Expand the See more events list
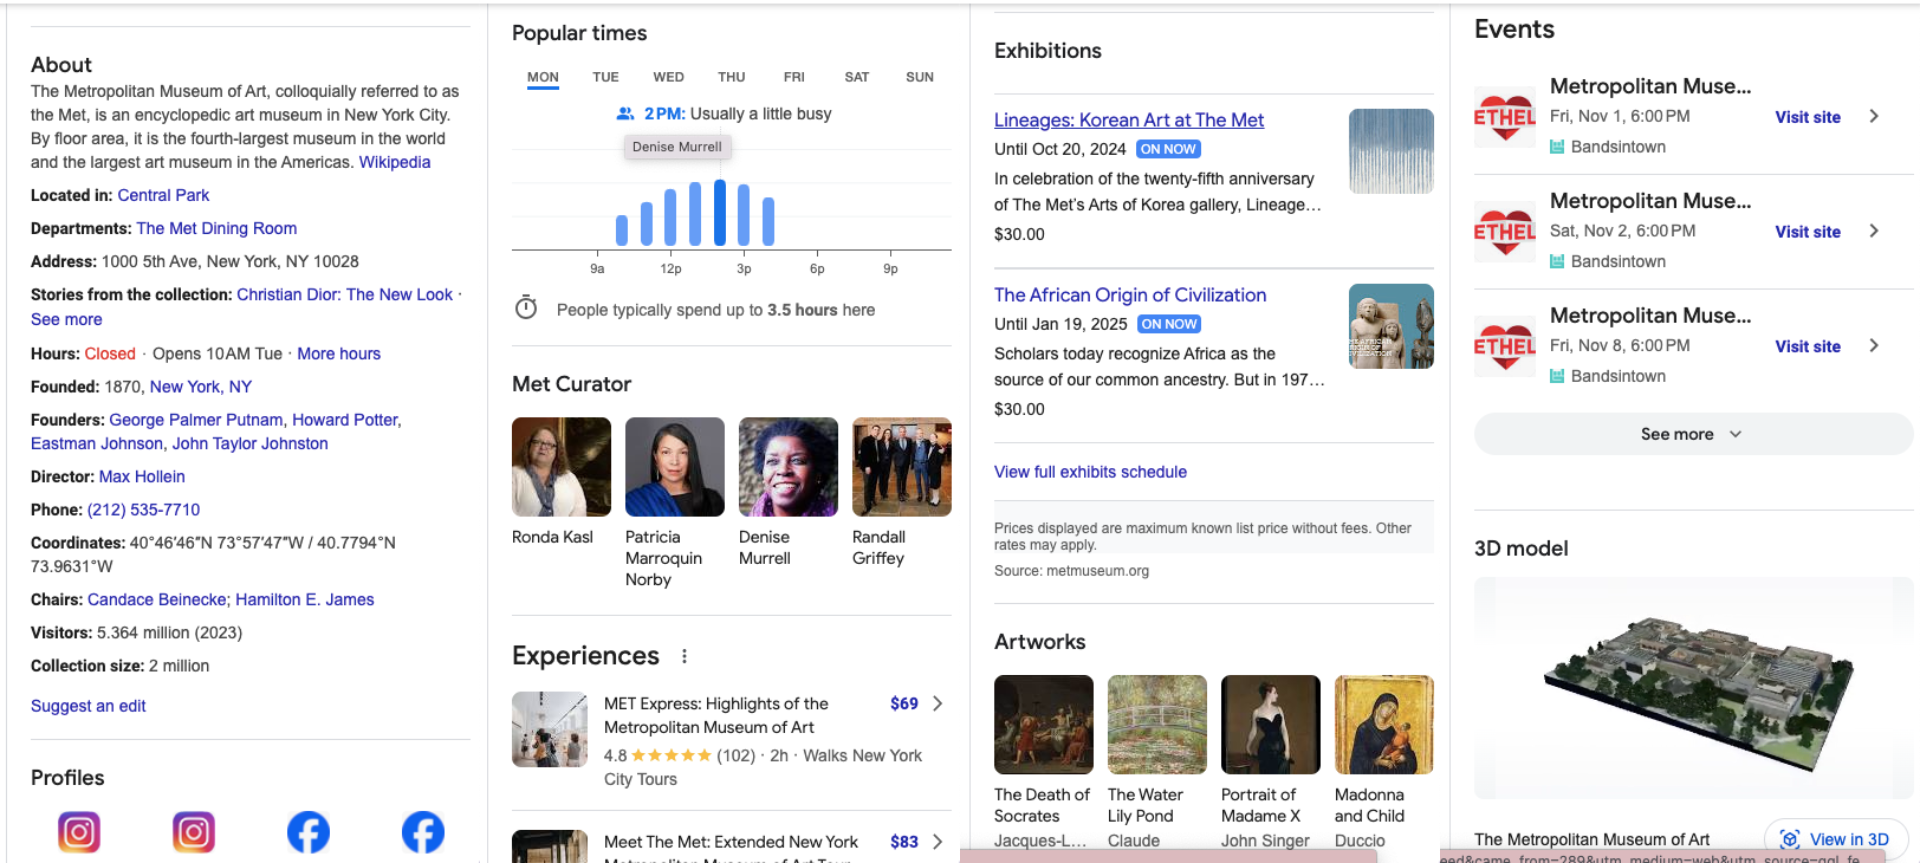The width and height of the screenshot is (1920, 863). [x=1692, y=434]
